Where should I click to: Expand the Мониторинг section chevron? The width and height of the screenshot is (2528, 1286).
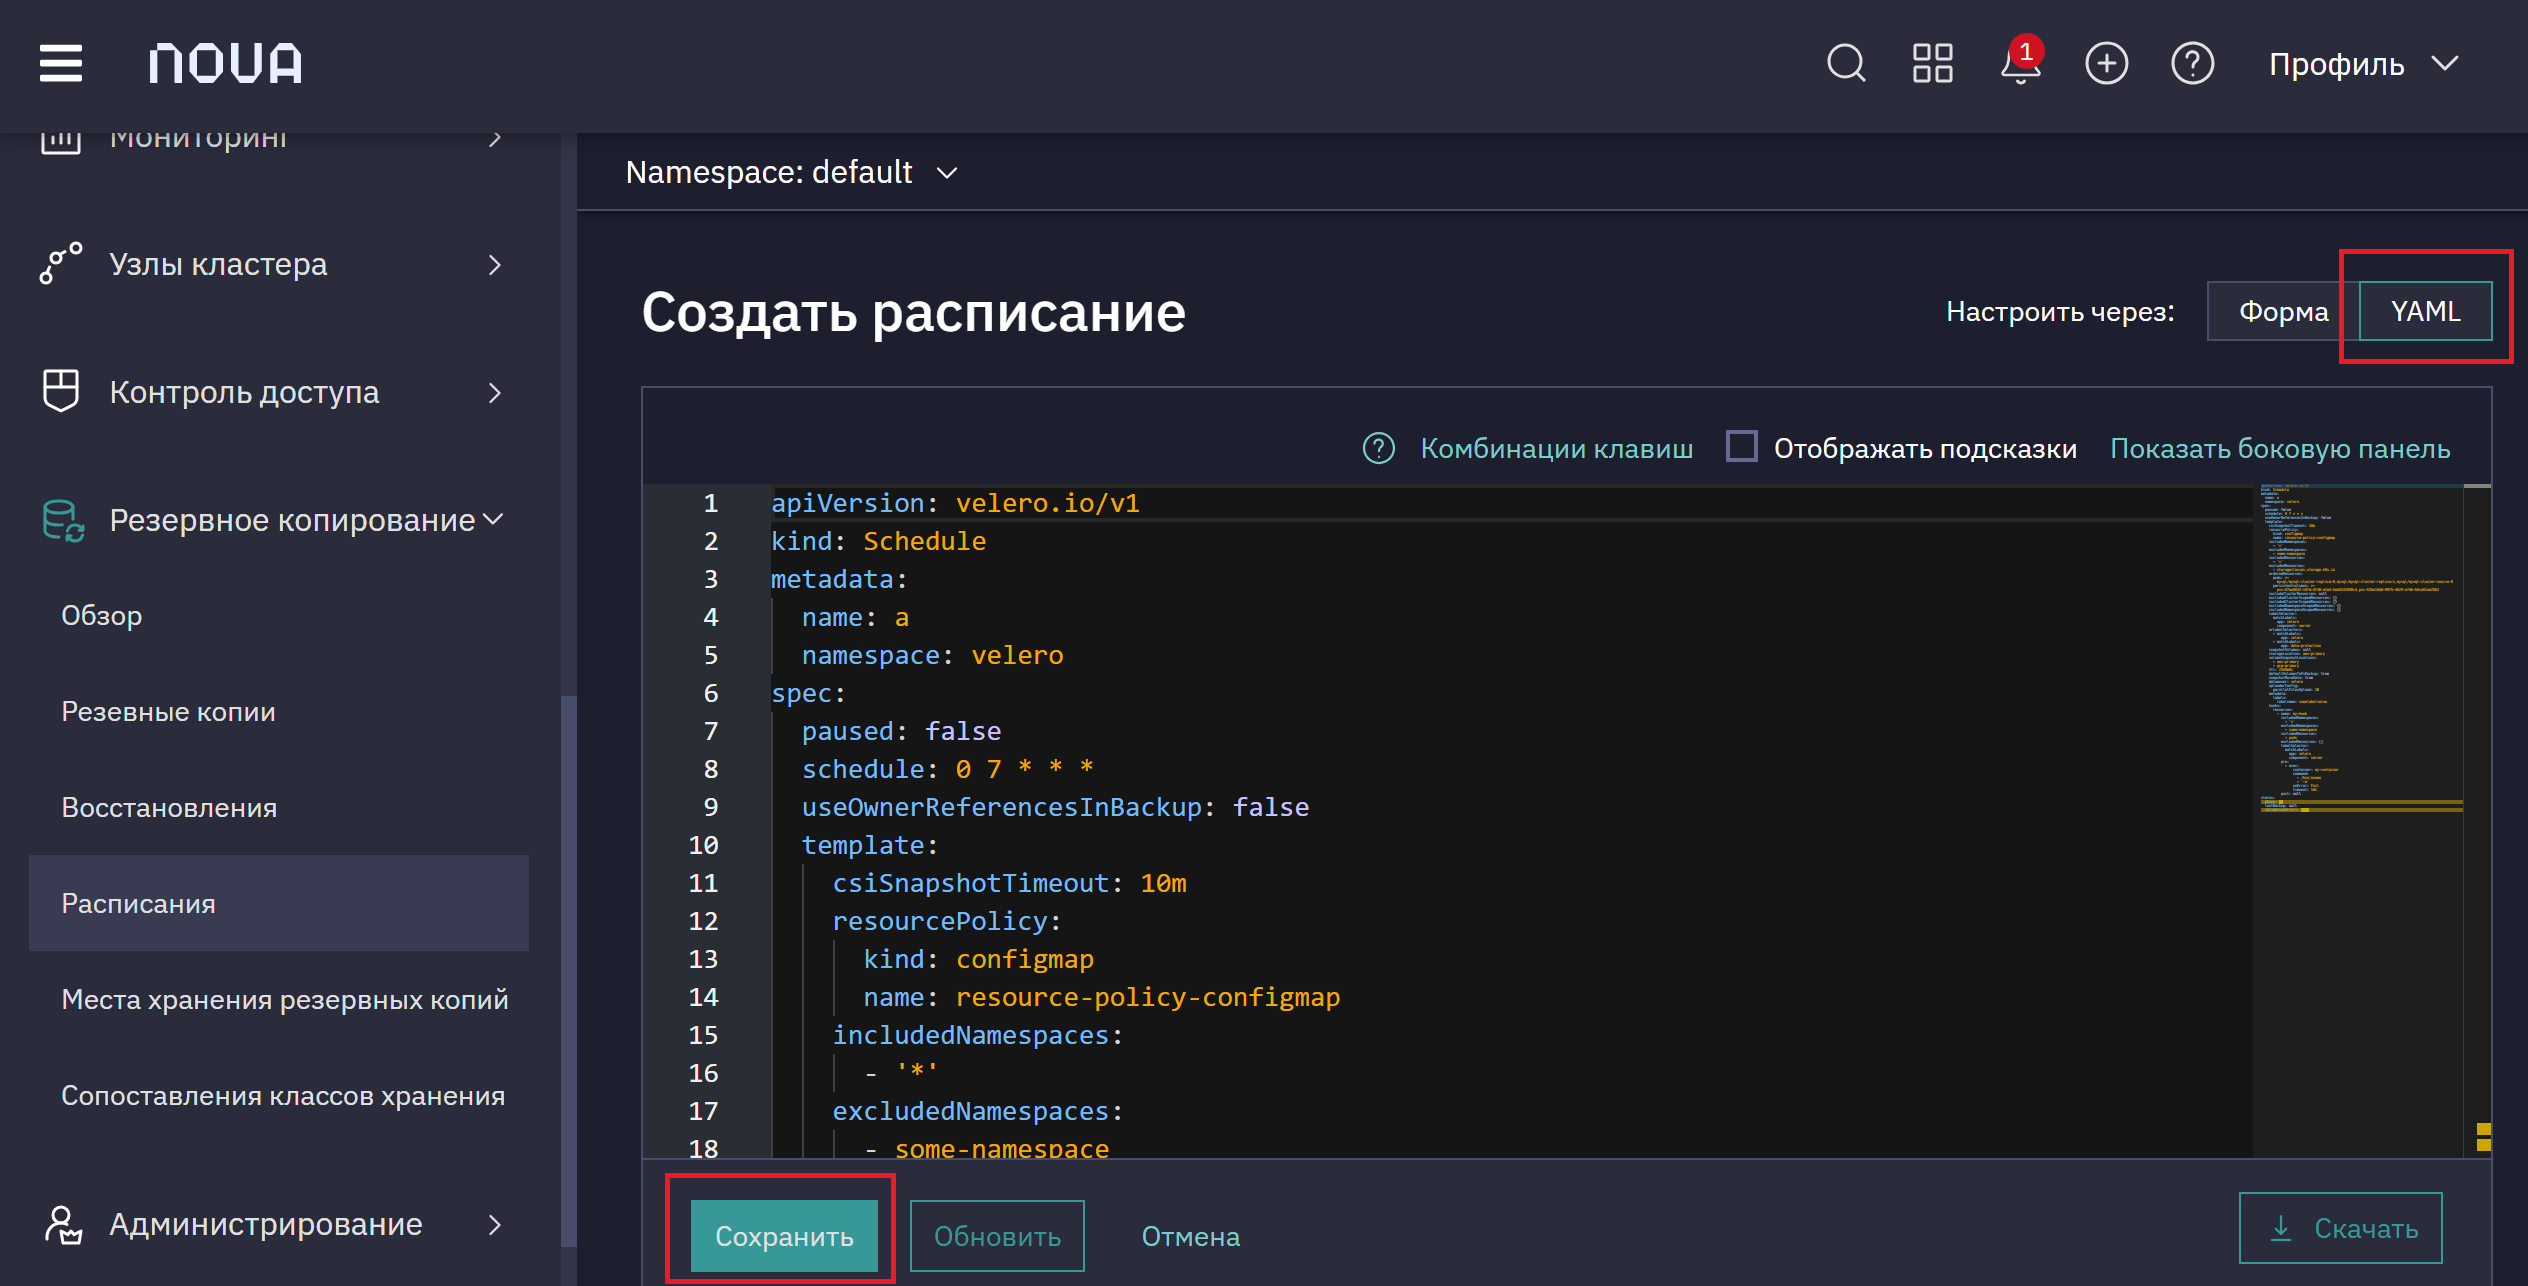click(x=494, y=139)
